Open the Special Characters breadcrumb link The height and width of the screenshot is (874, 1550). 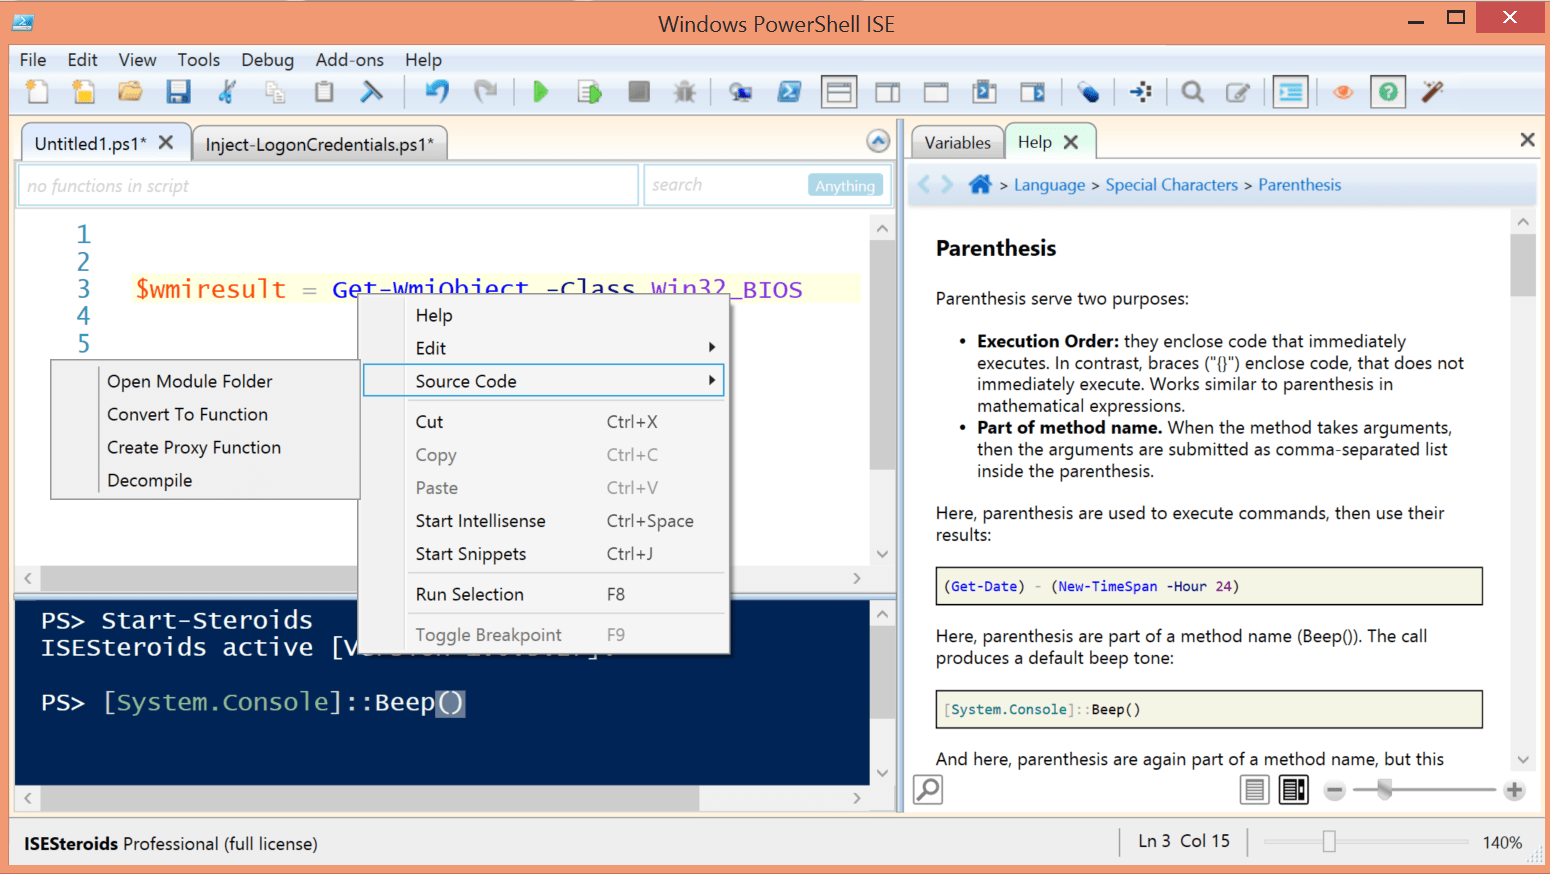tap(1171, 185)
